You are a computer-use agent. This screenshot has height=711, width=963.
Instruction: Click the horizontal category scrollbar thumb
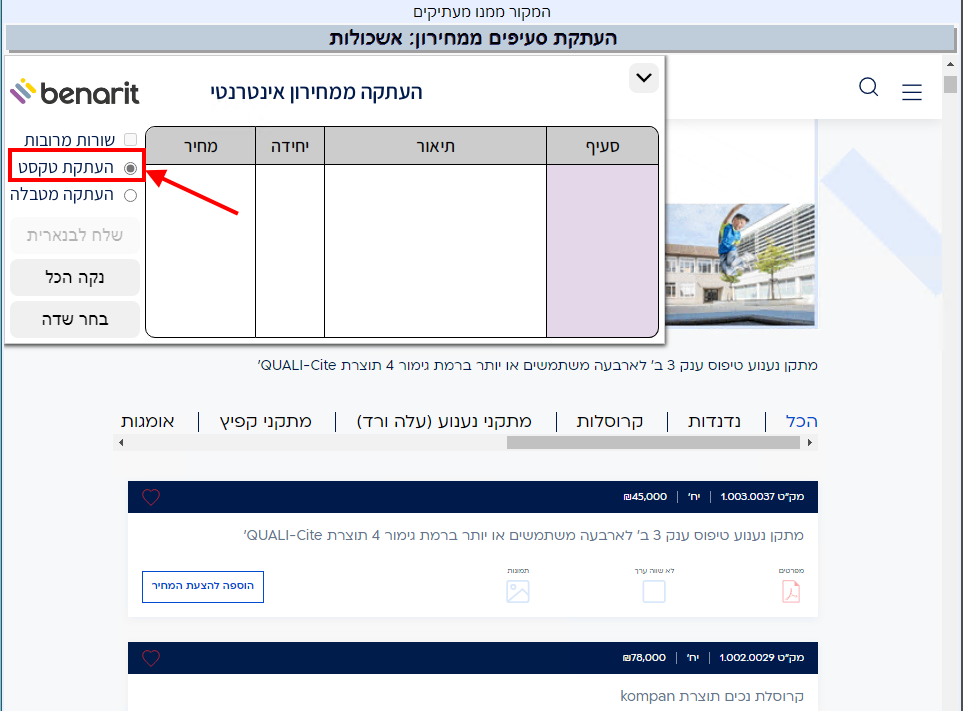tap(660, 442)
